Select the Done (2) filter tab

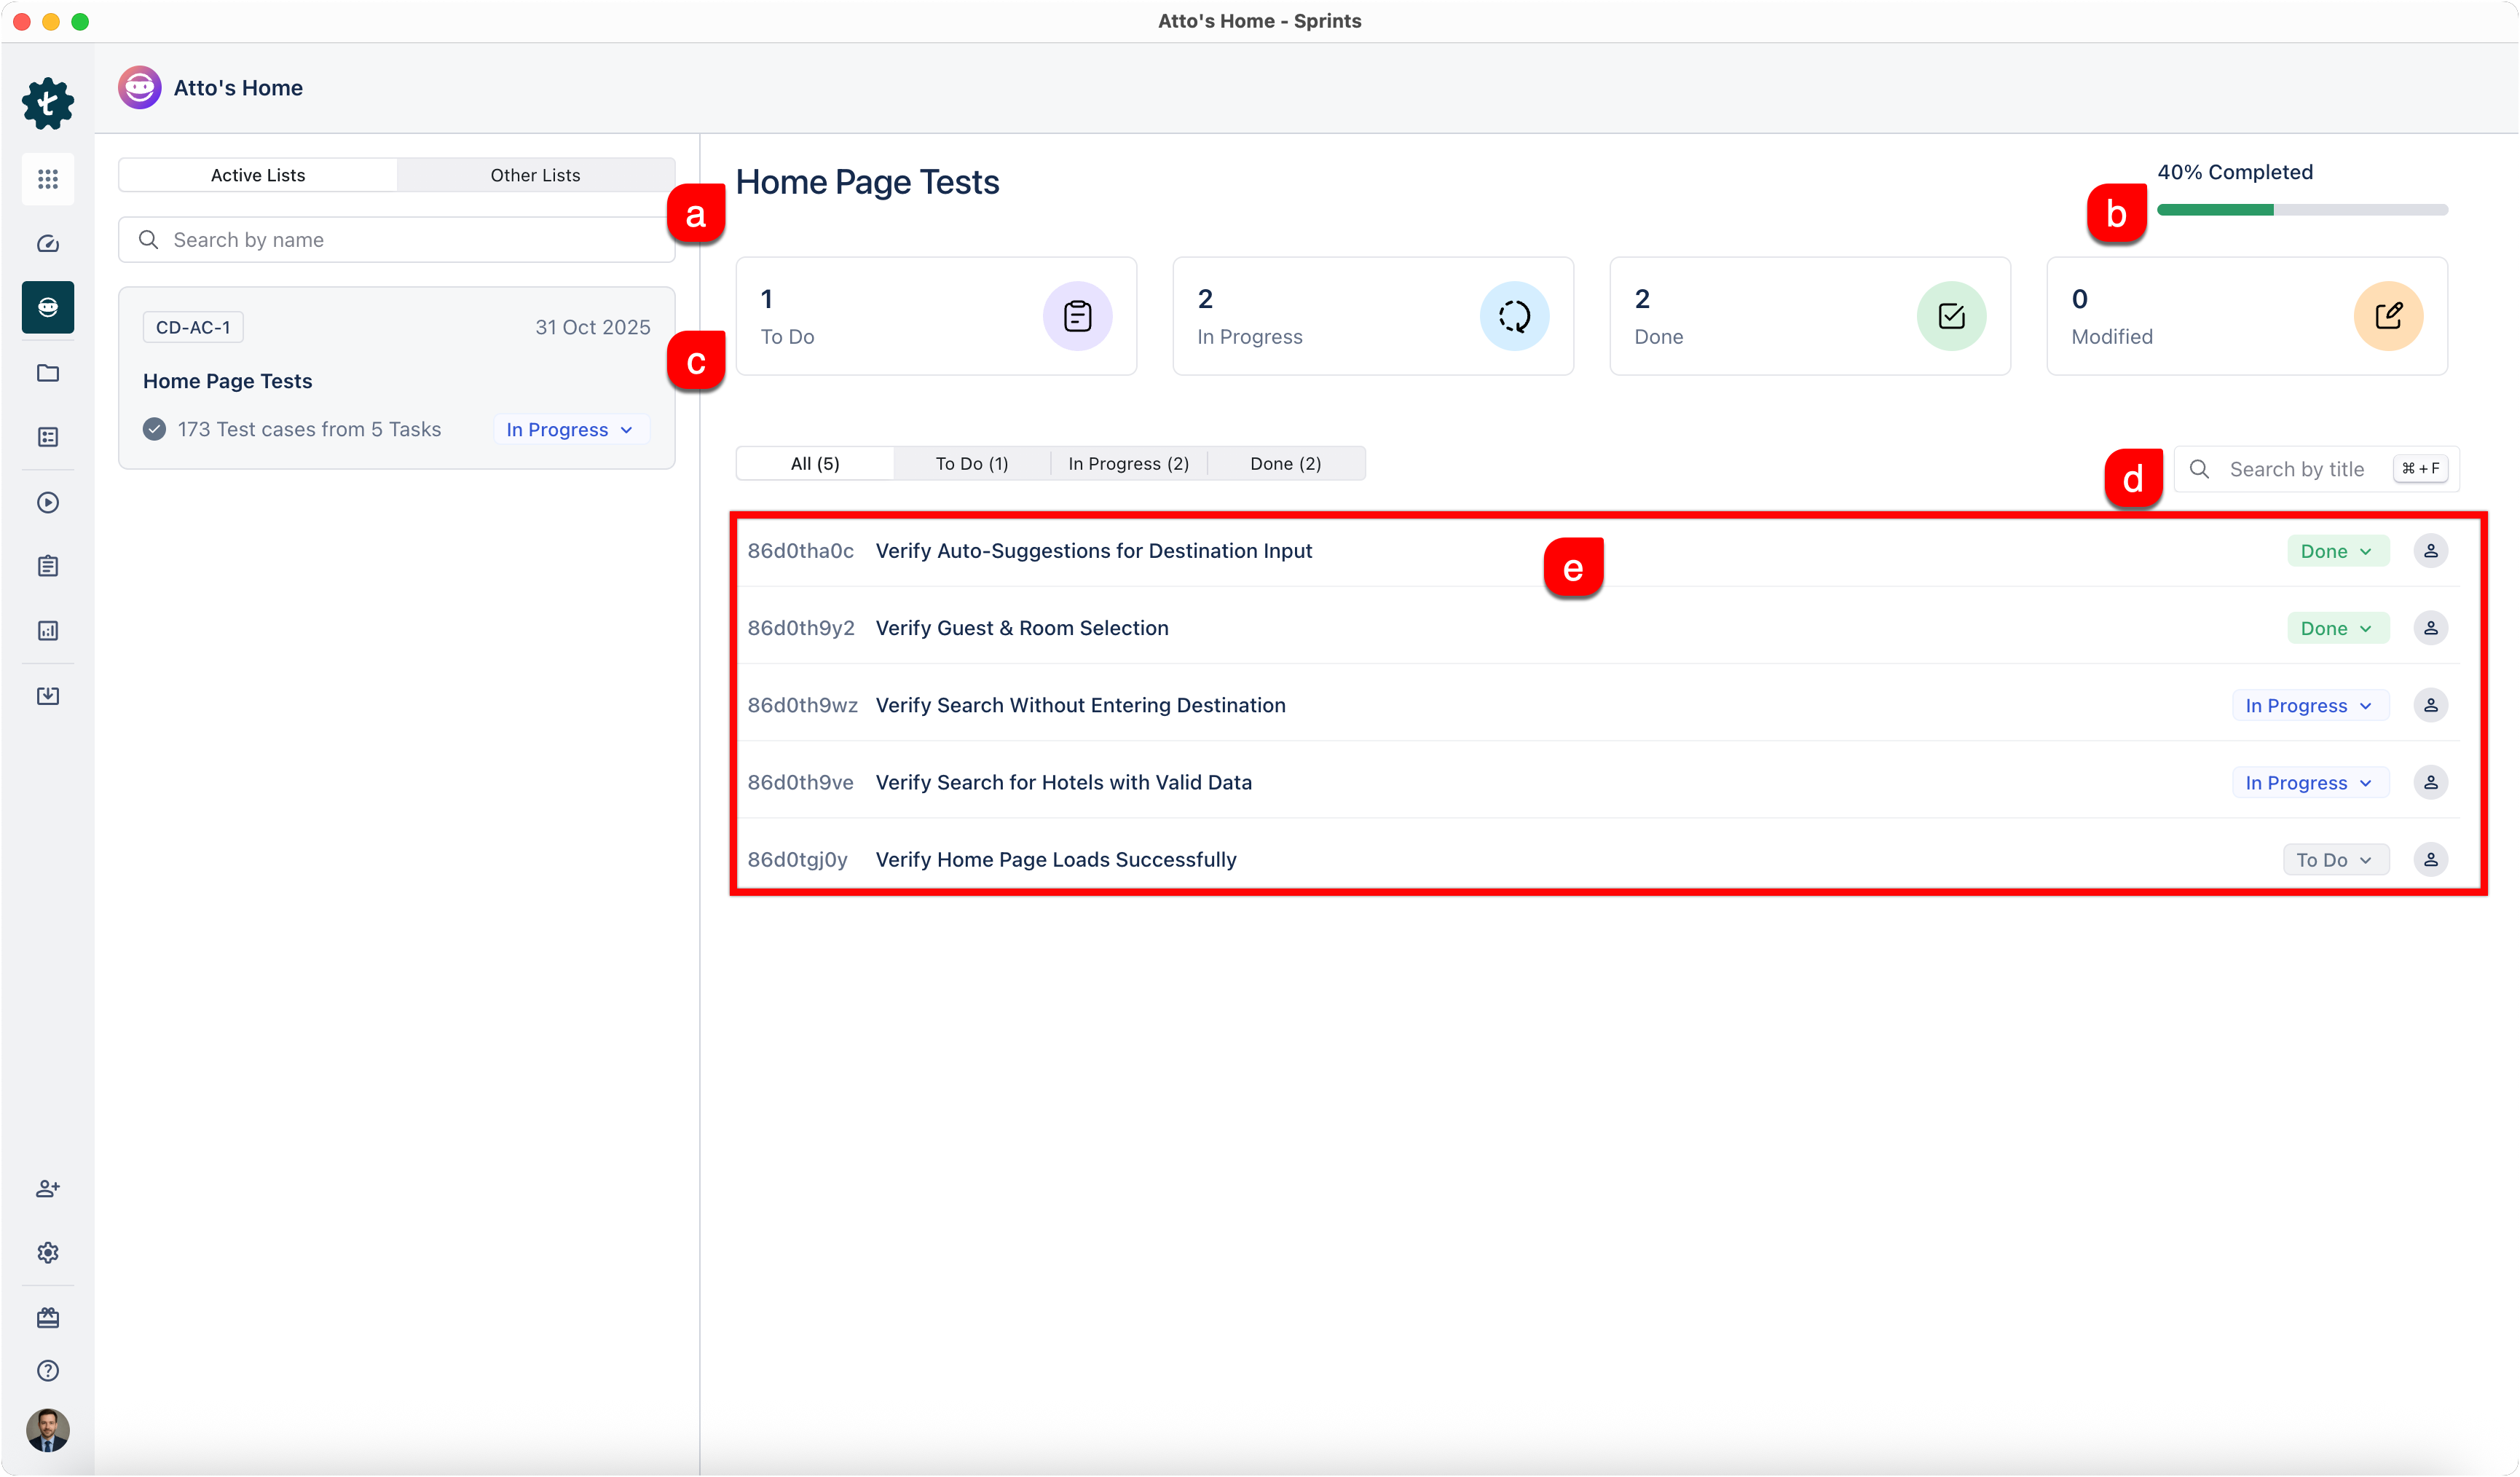1285,463
